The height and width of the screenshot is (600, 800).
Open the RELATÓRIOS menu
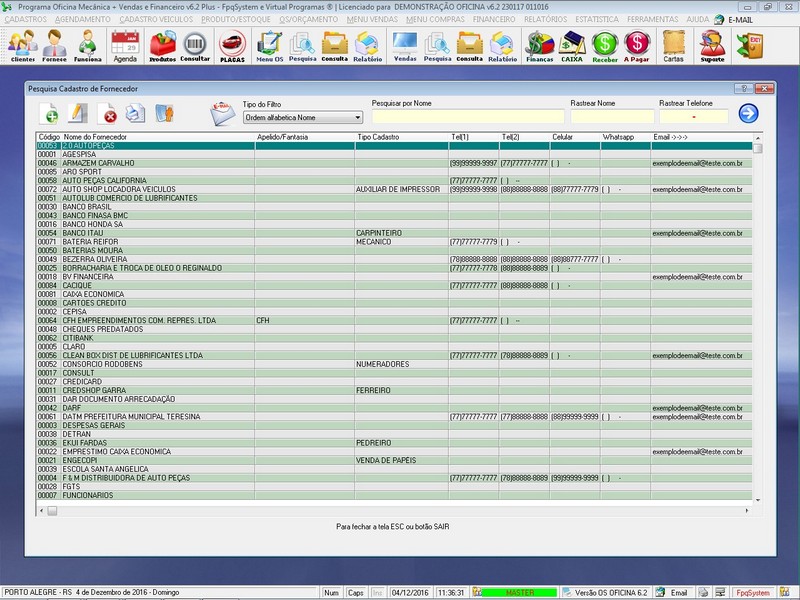(x=545, y=19)
